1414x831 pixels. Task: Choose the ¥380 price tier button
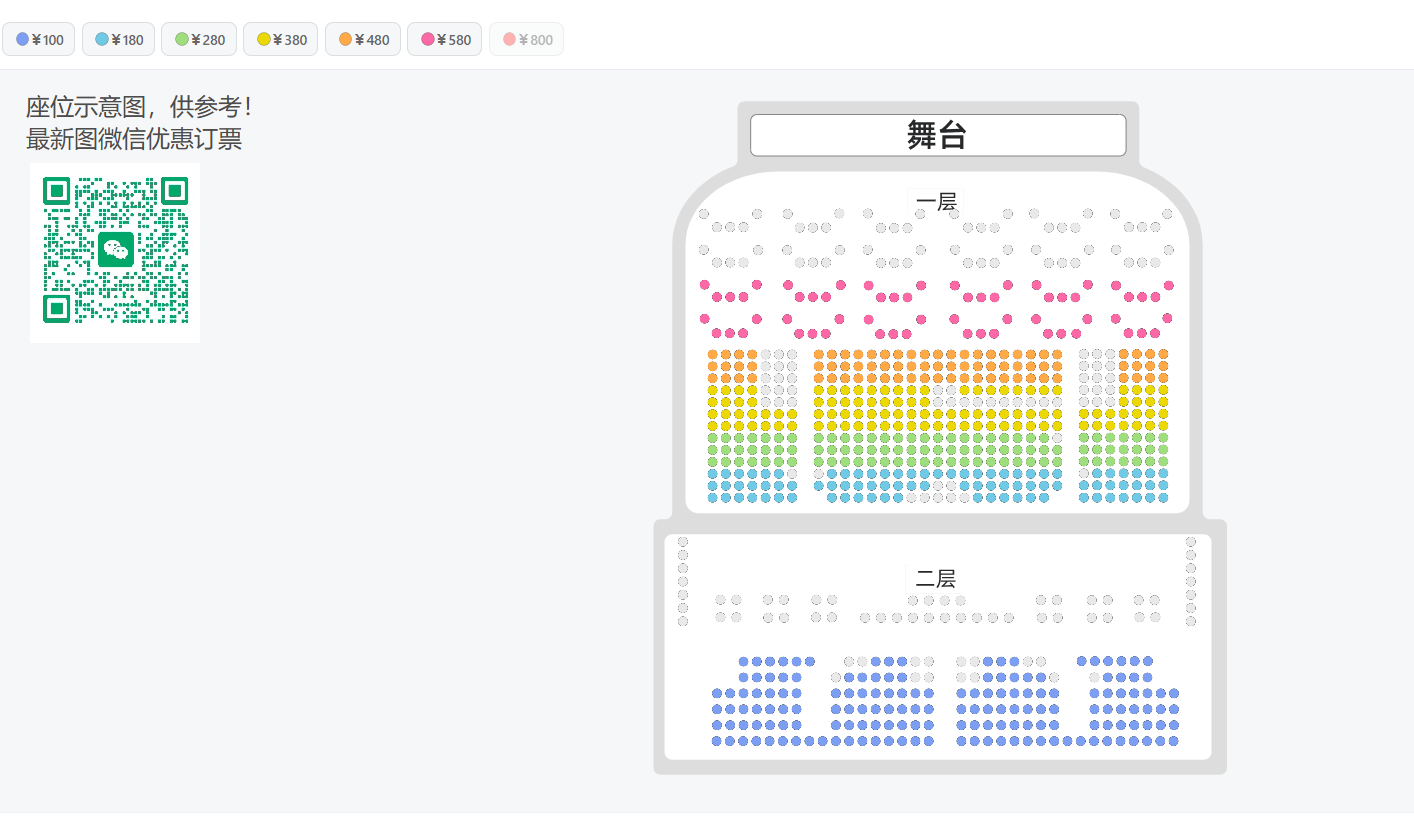point(281,40)
